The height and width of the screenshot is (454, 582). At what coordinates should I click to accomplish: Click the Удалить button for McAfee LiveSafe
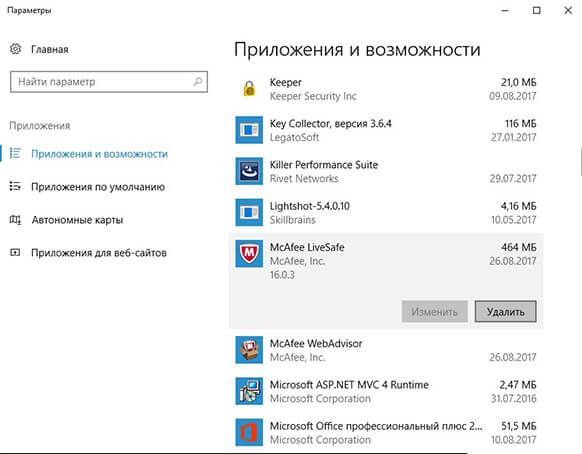[x=506, y=311]
